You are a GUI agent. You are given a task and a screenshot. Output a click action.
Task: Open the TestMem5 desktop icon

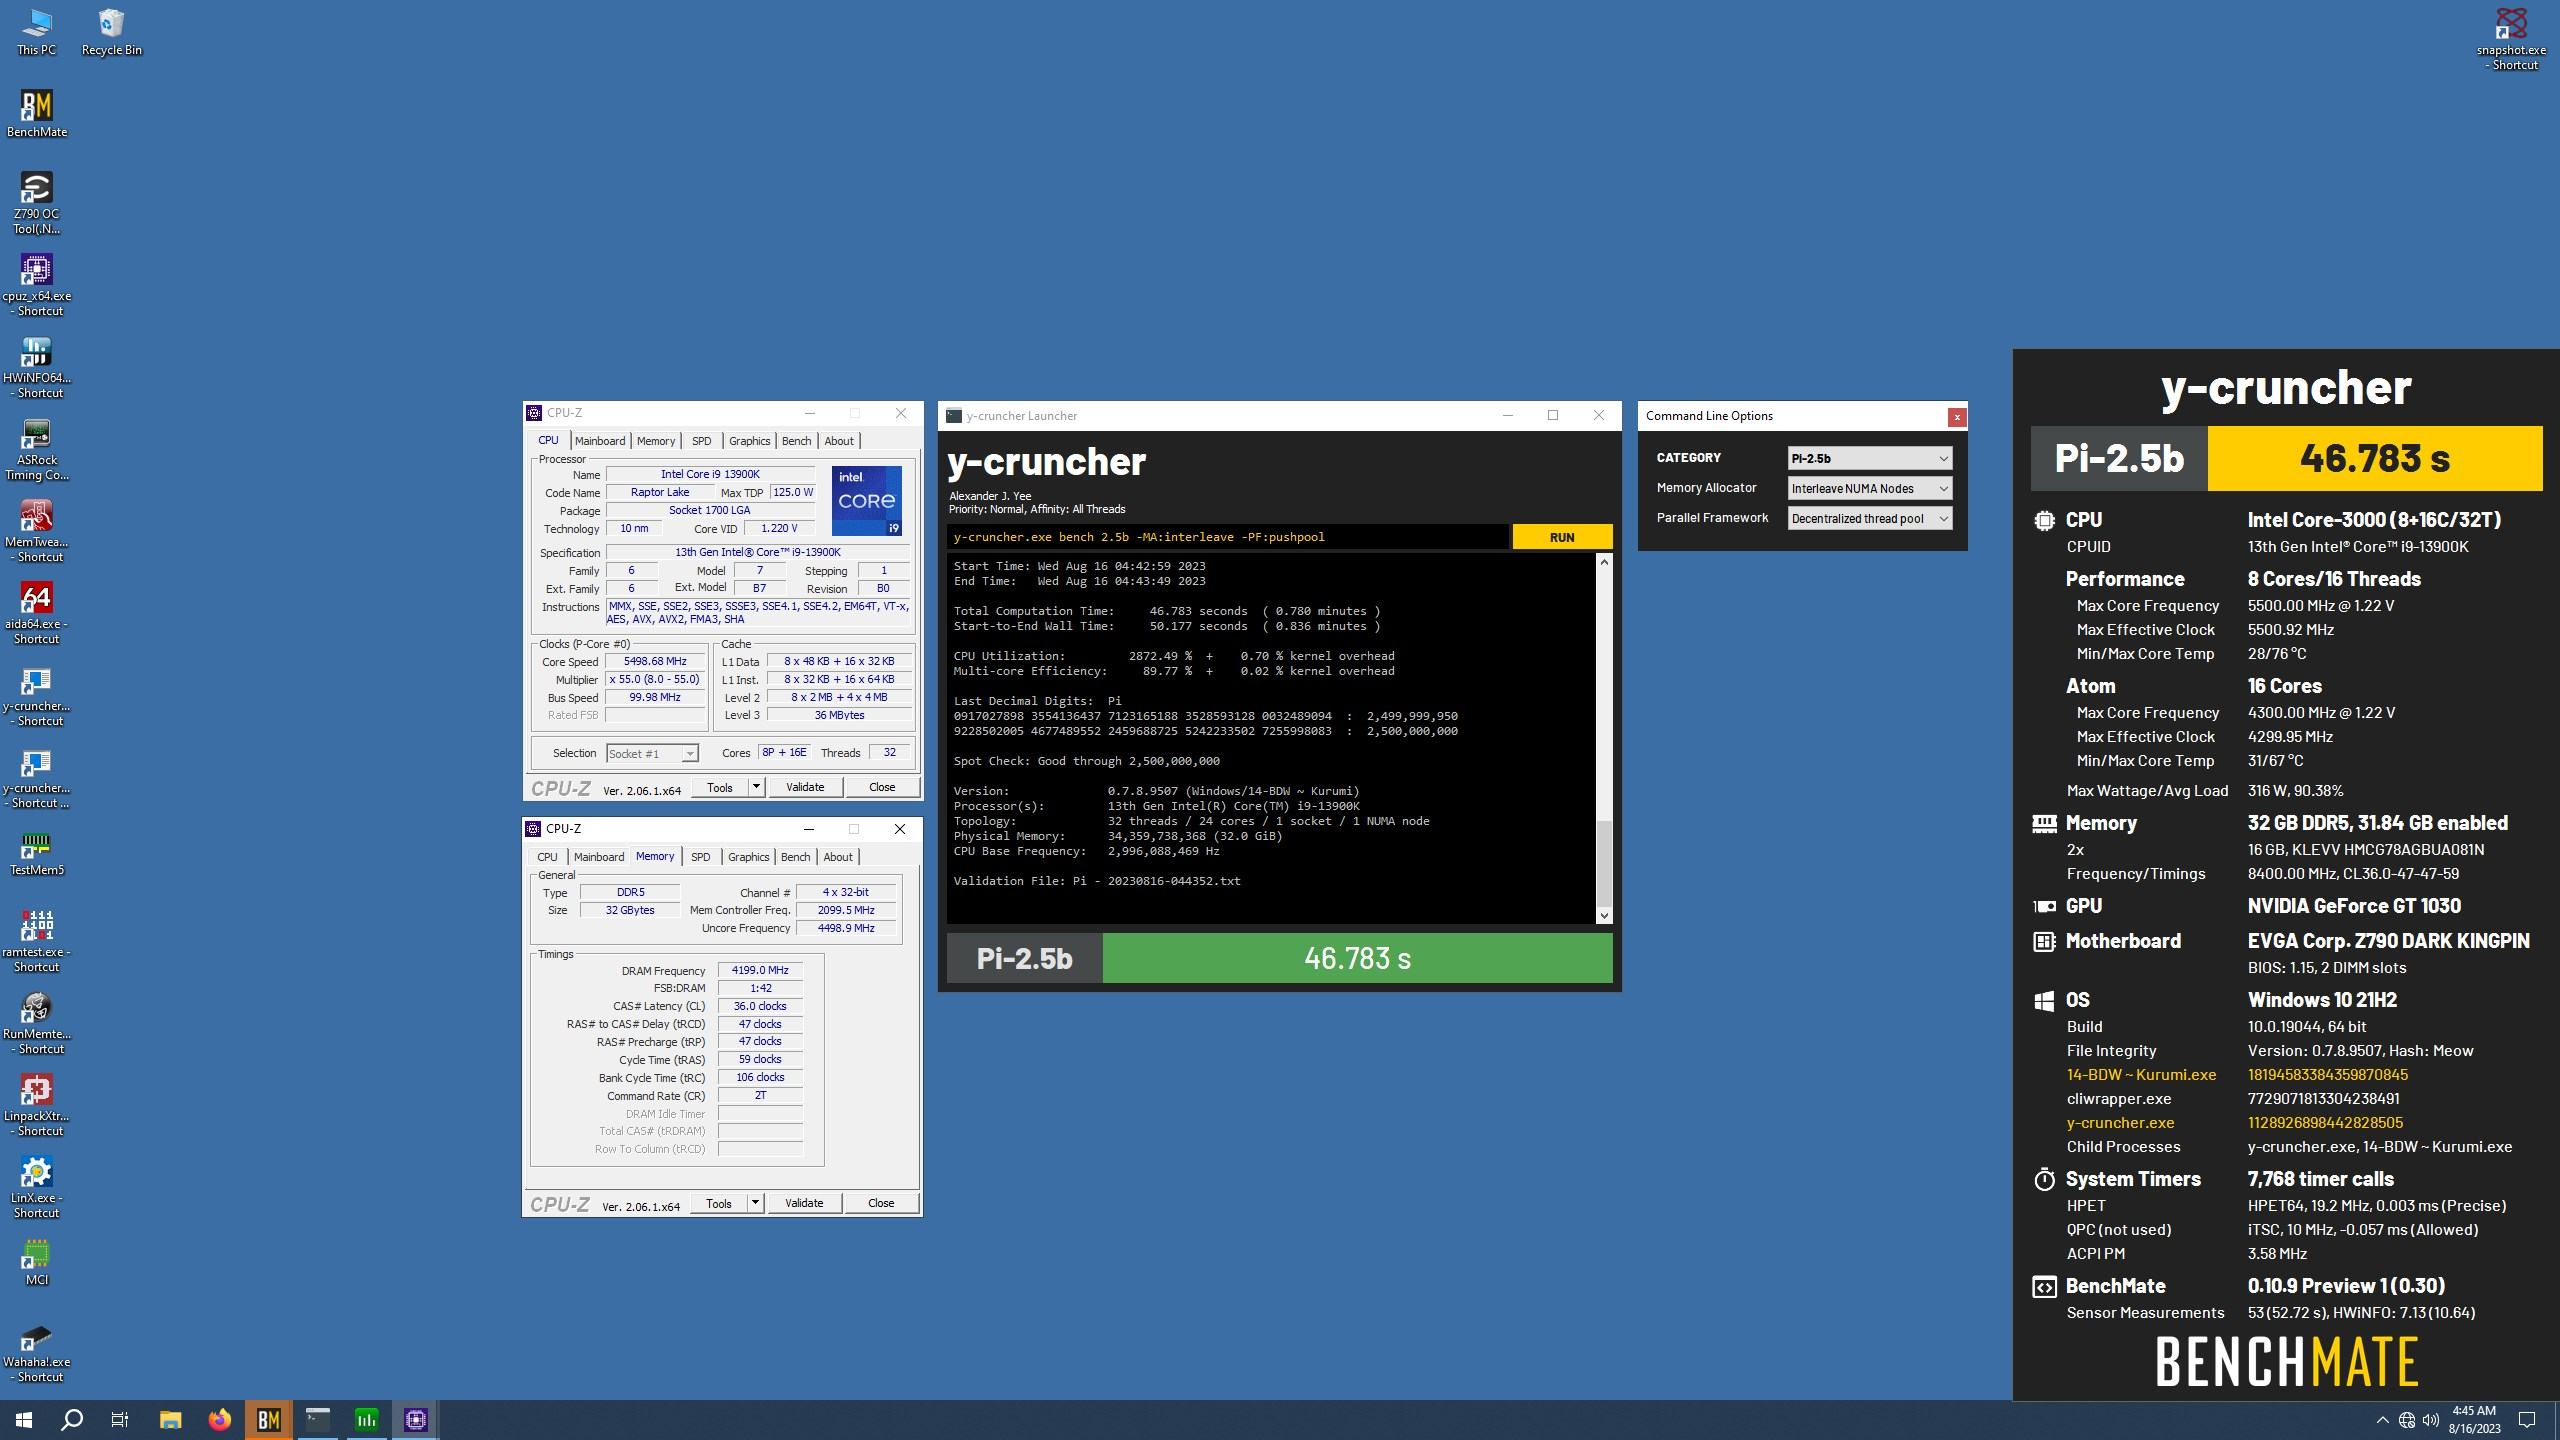pyautogui.click(x=36, y=852)
